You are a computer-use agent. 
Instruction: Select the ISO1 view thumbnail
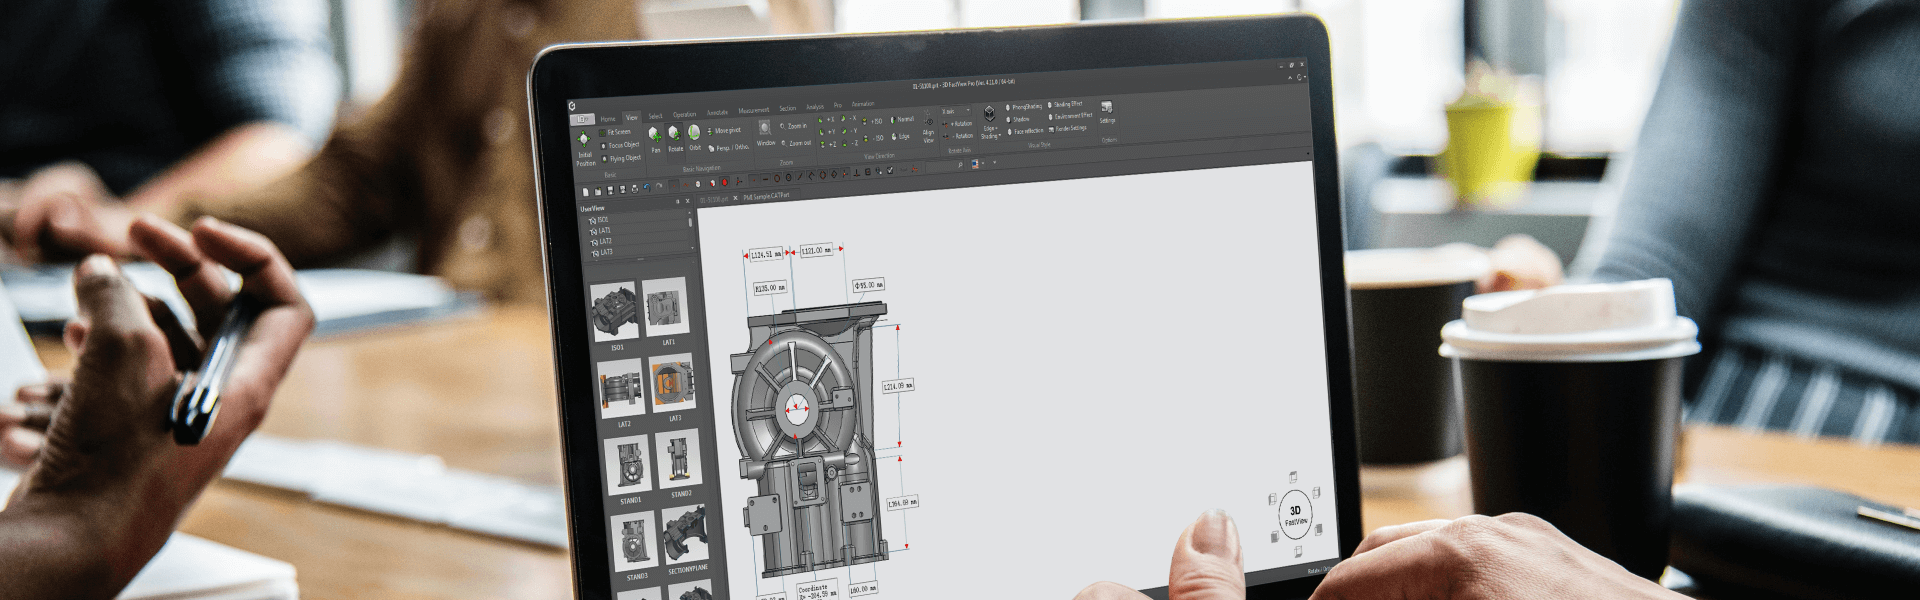614,311
